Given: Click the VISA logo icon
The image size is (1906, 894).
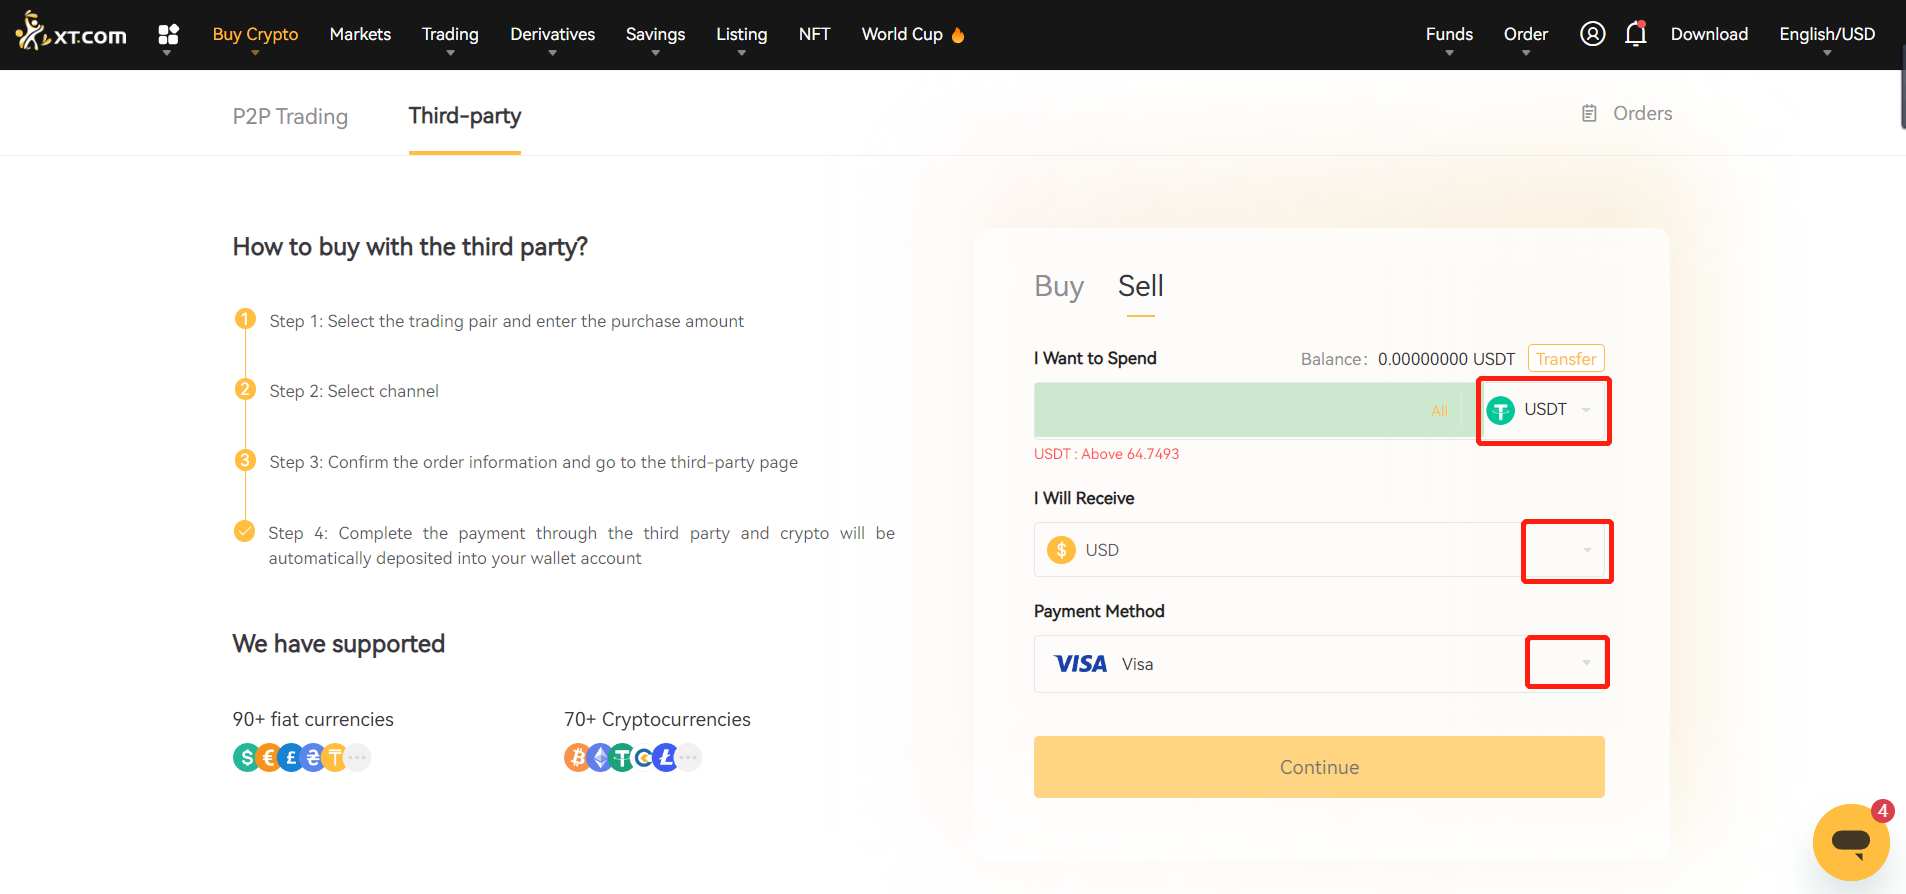Looking at the screenshot, I should 1080,664.
